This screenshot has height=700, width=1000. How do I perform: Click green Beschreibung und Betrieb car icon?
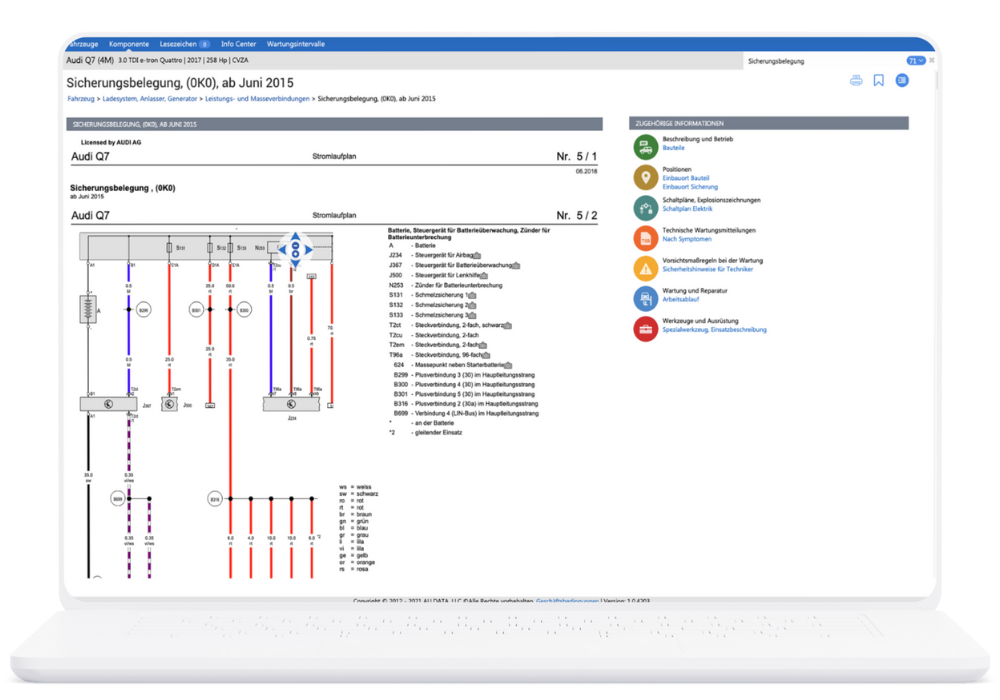pos(645,147)
